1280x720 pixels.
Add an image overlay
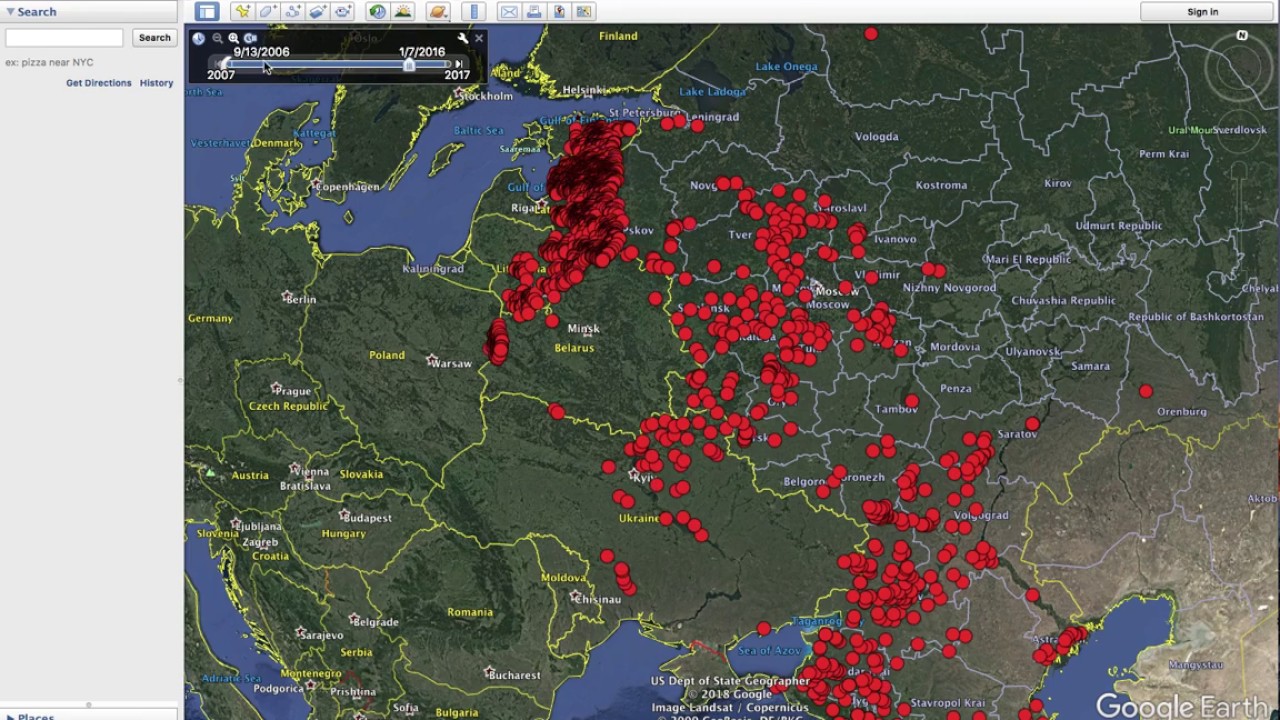(x=318, y=12)
